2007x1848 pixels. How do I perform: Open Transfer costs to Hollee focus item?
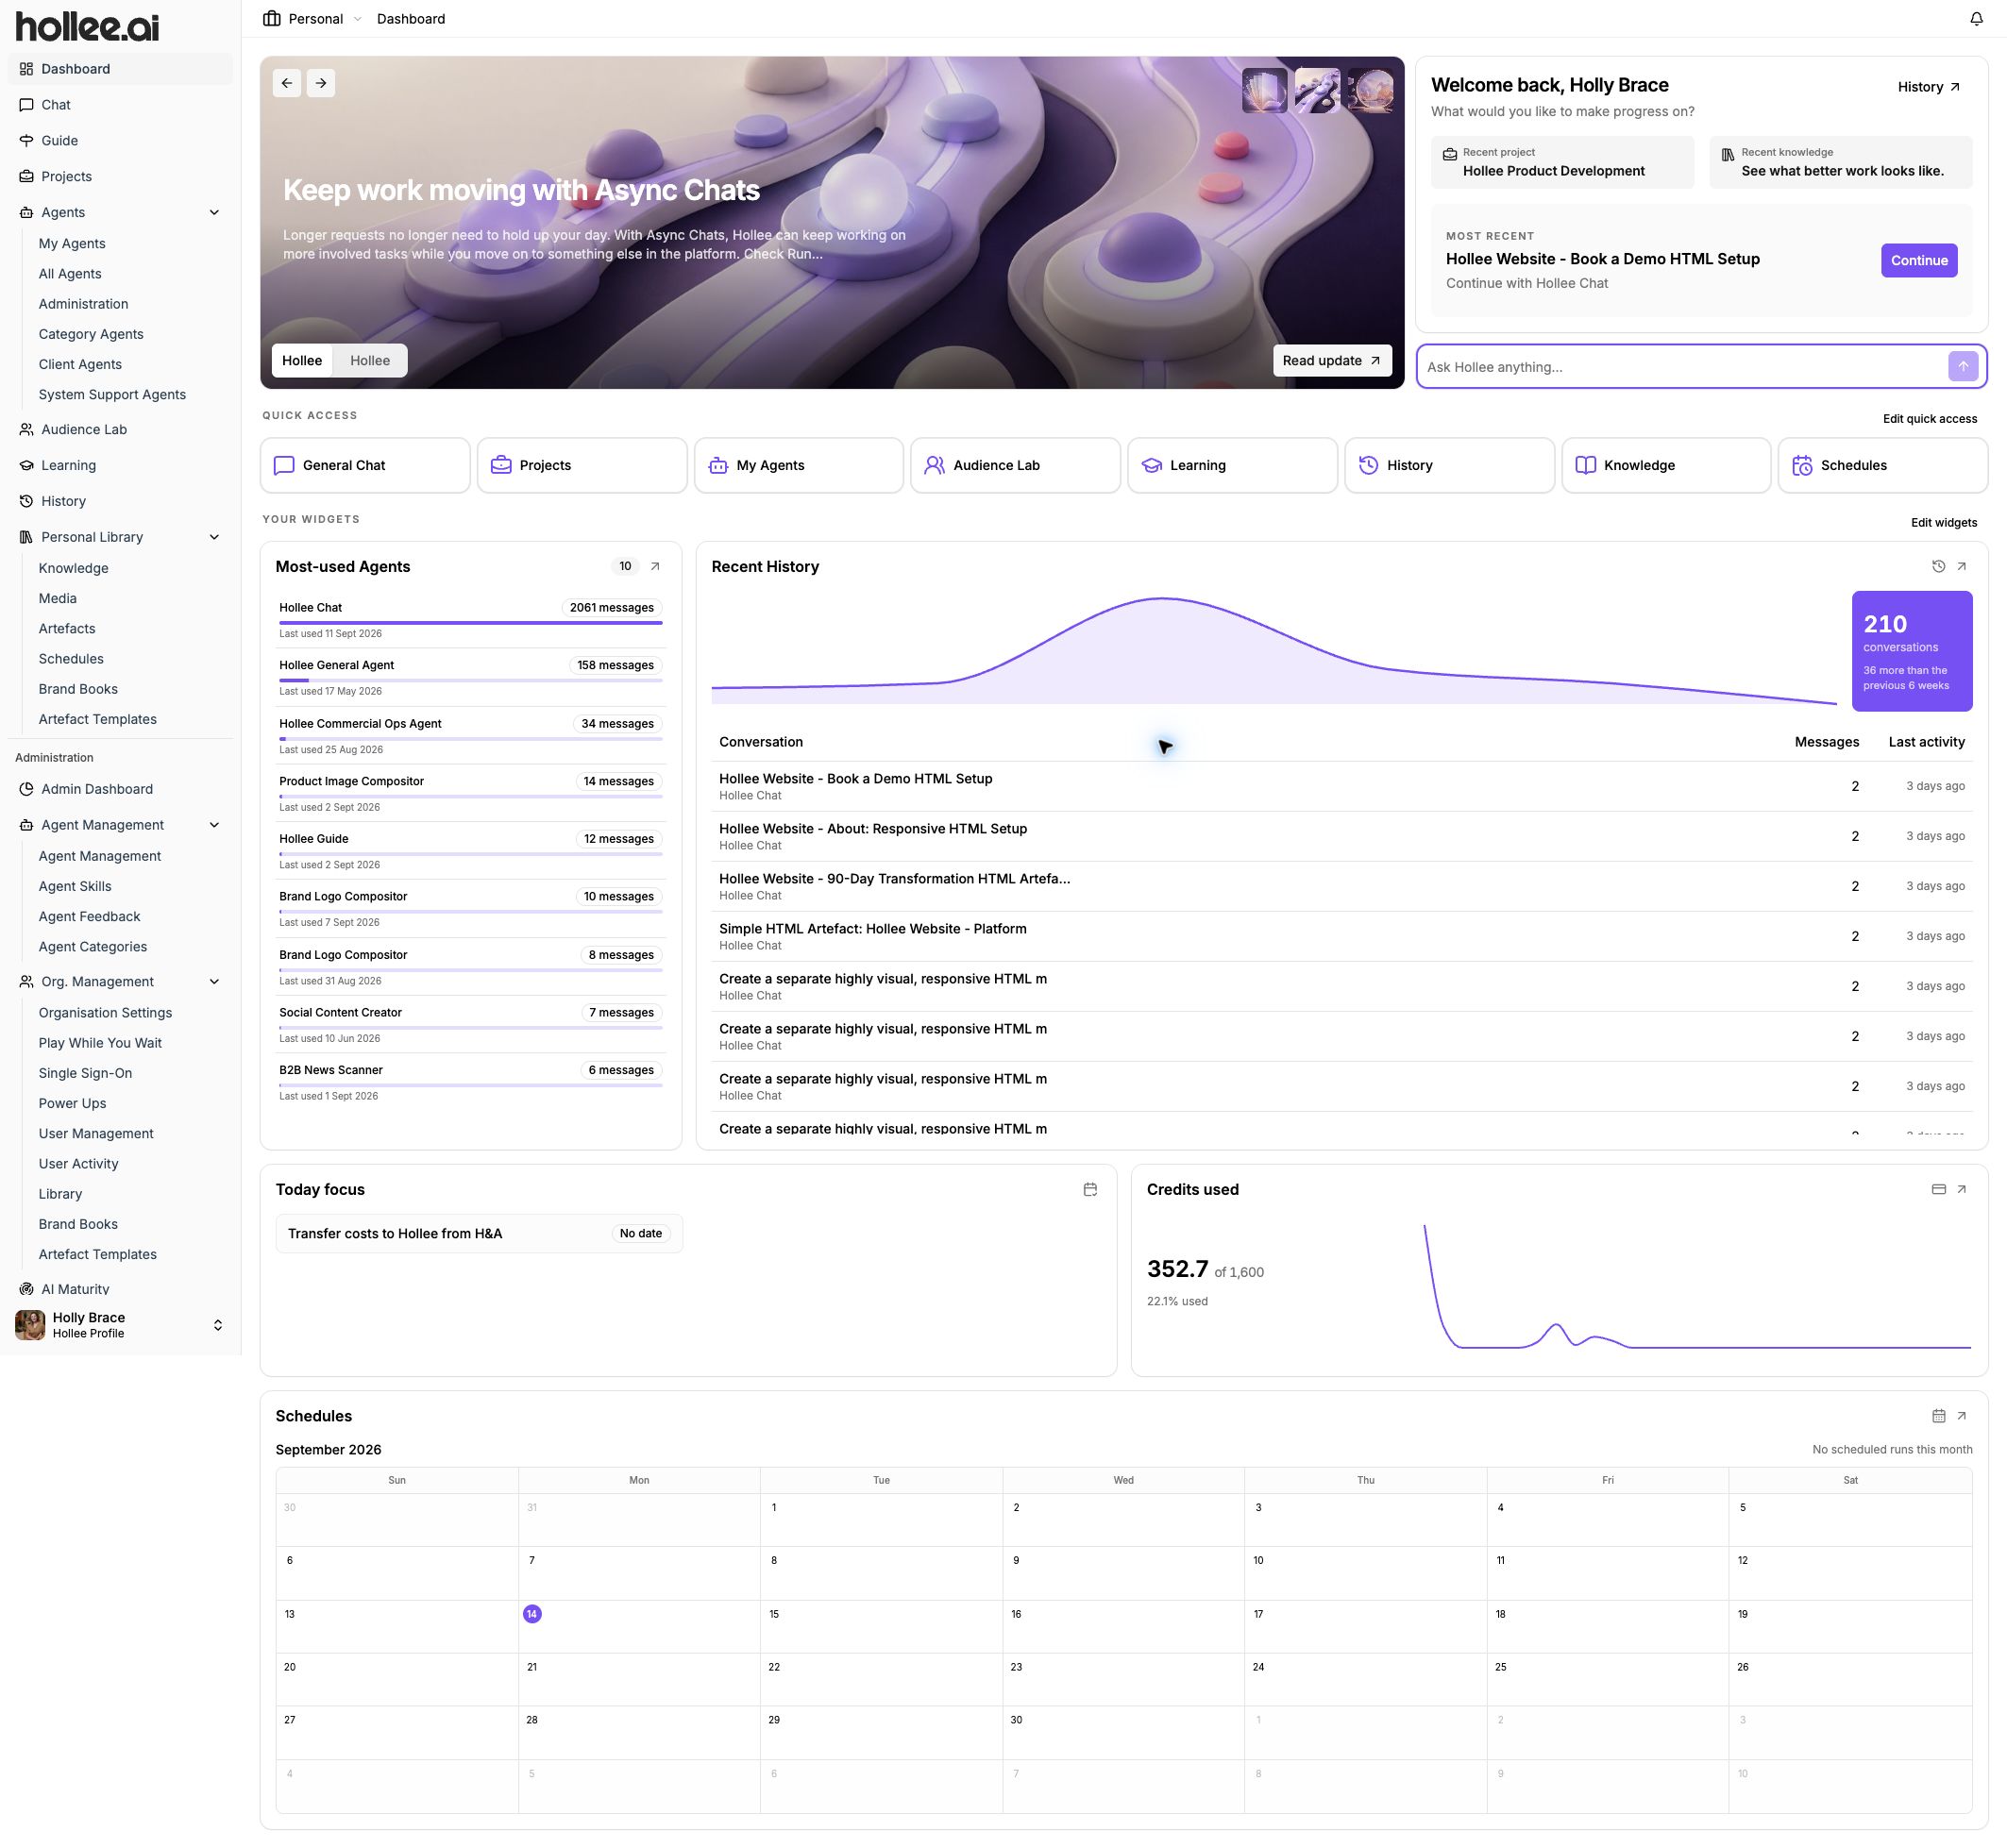tap(479, 1234)
